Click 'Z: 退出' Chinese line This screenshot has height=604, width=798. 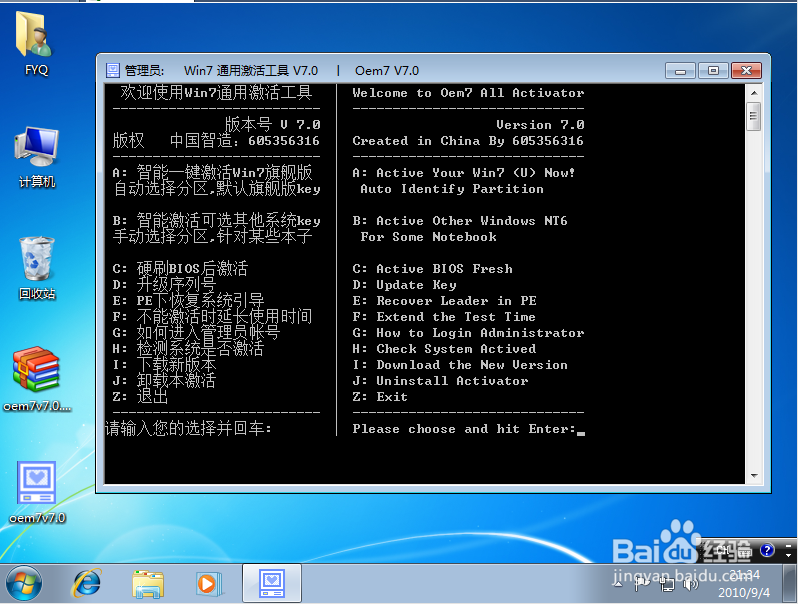coord(140,396)
